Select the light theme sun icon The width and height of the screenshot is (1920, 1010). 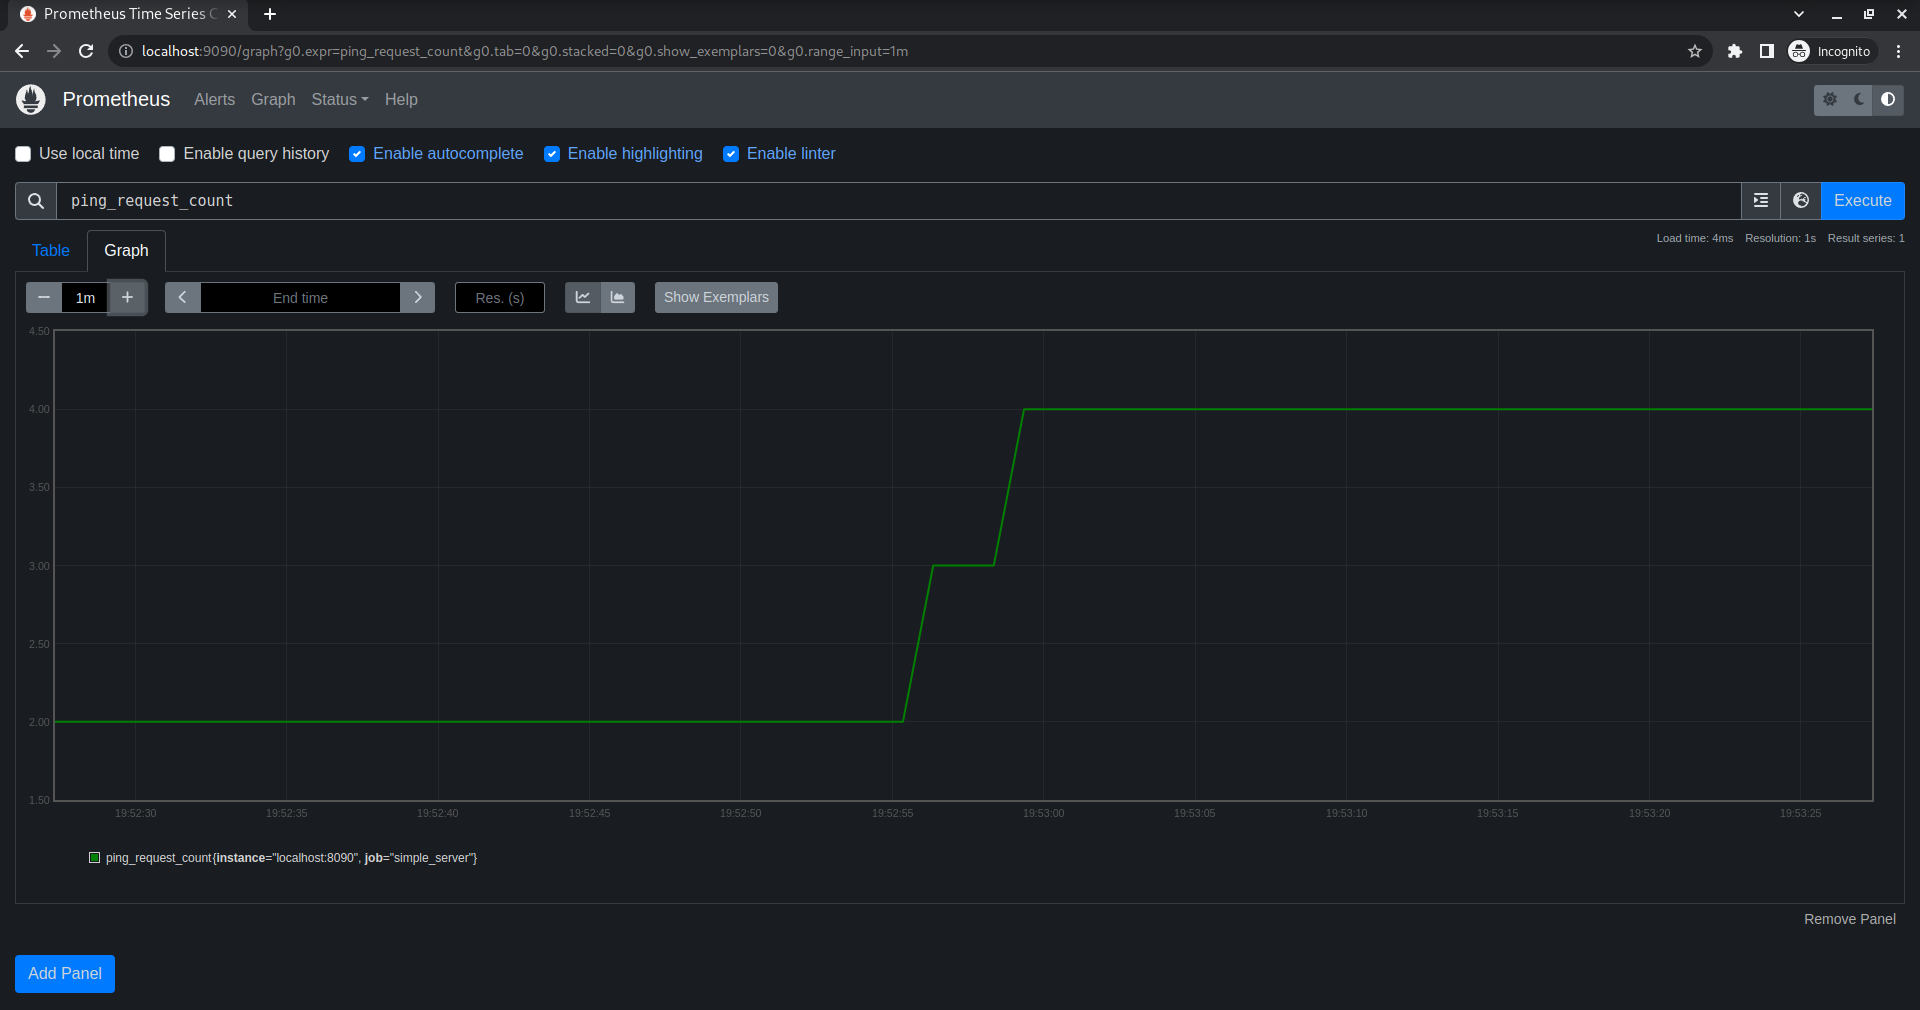(x=1830, y=100)
